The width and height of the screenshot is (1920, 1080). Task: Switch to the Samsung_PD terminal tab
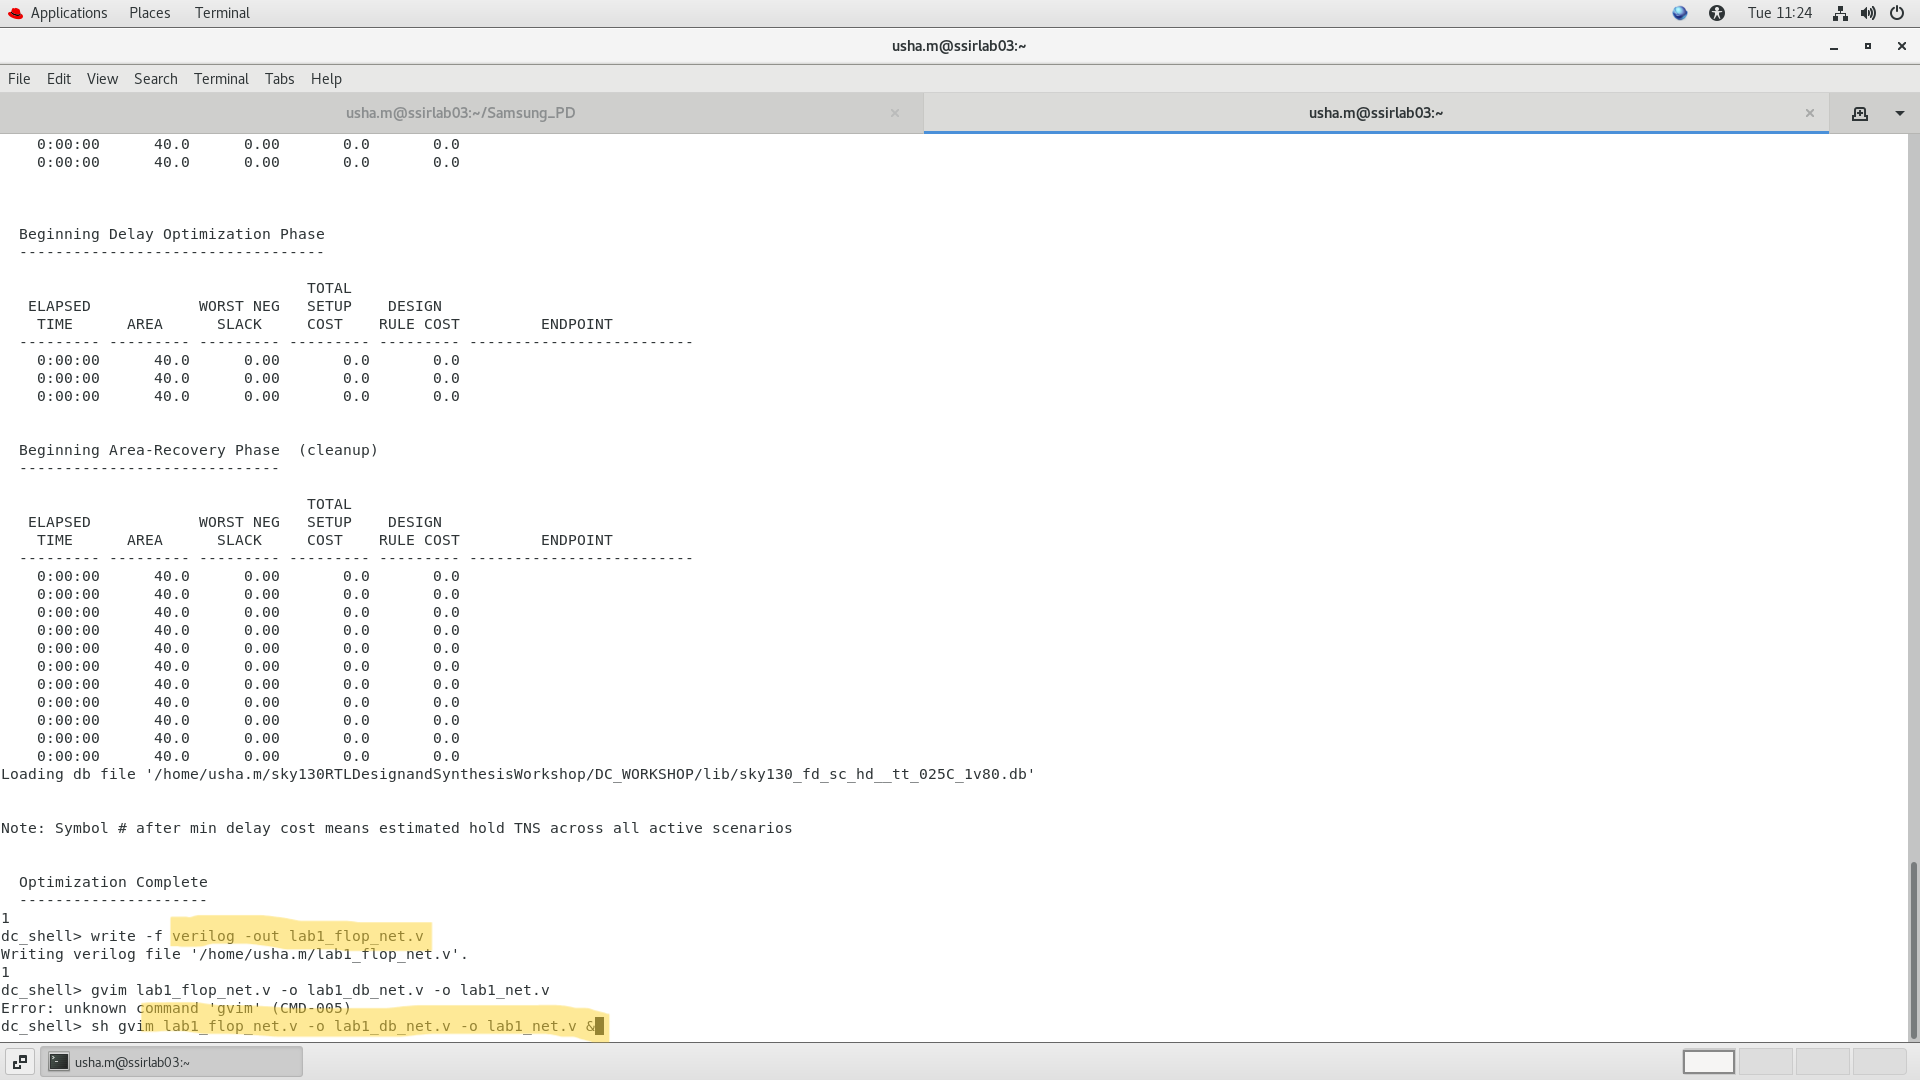(x=460, y=113)
